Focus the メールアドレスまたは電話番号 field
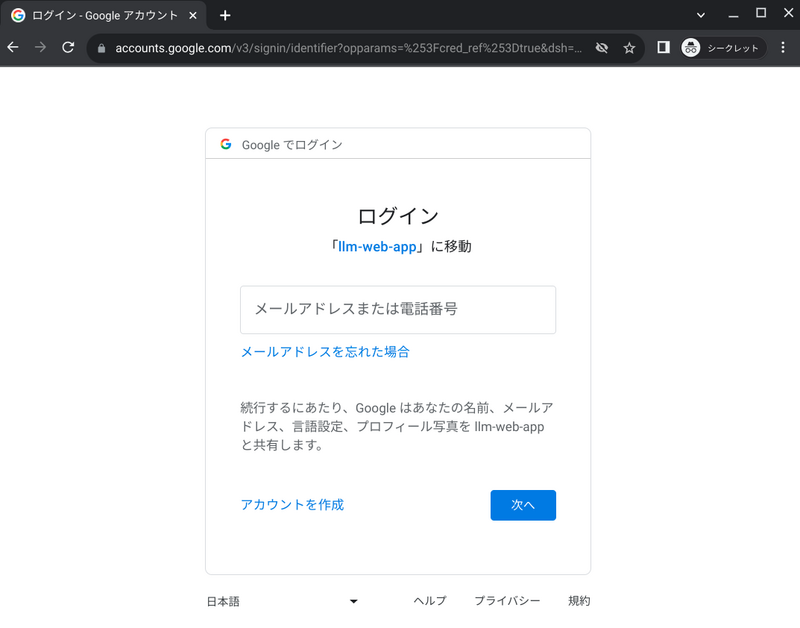Viewport: 800px width, 628px height. coord(398,310)
